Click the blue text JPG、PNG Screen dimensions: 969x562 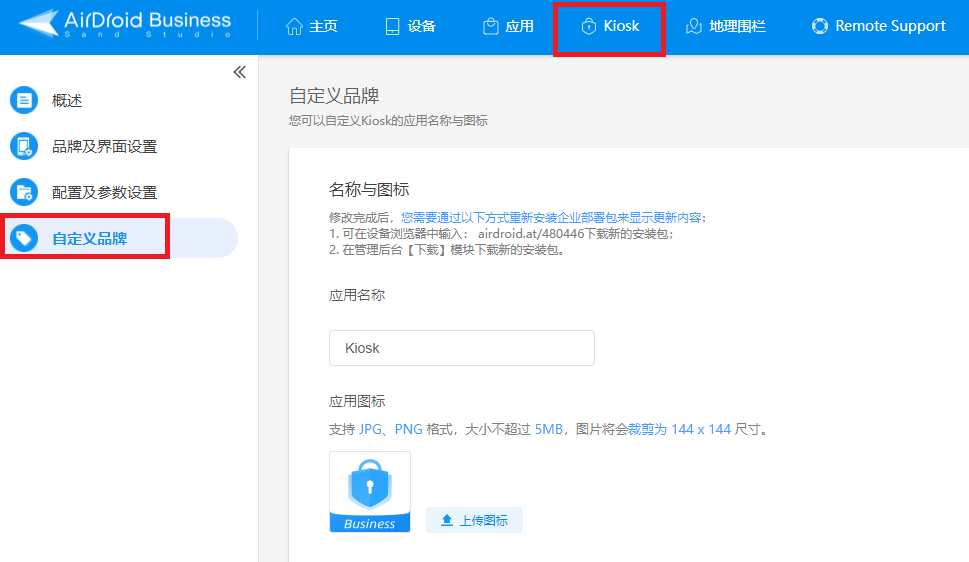(x=391, y=429)
